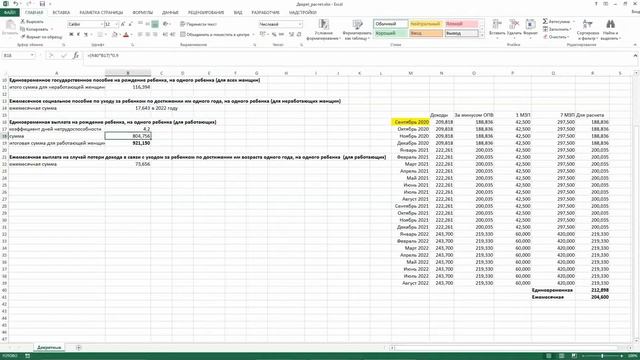The height and width of the screenshot is (360, 640).
Task: Apply Хороший cell style
Action: (x=391, y=33)
